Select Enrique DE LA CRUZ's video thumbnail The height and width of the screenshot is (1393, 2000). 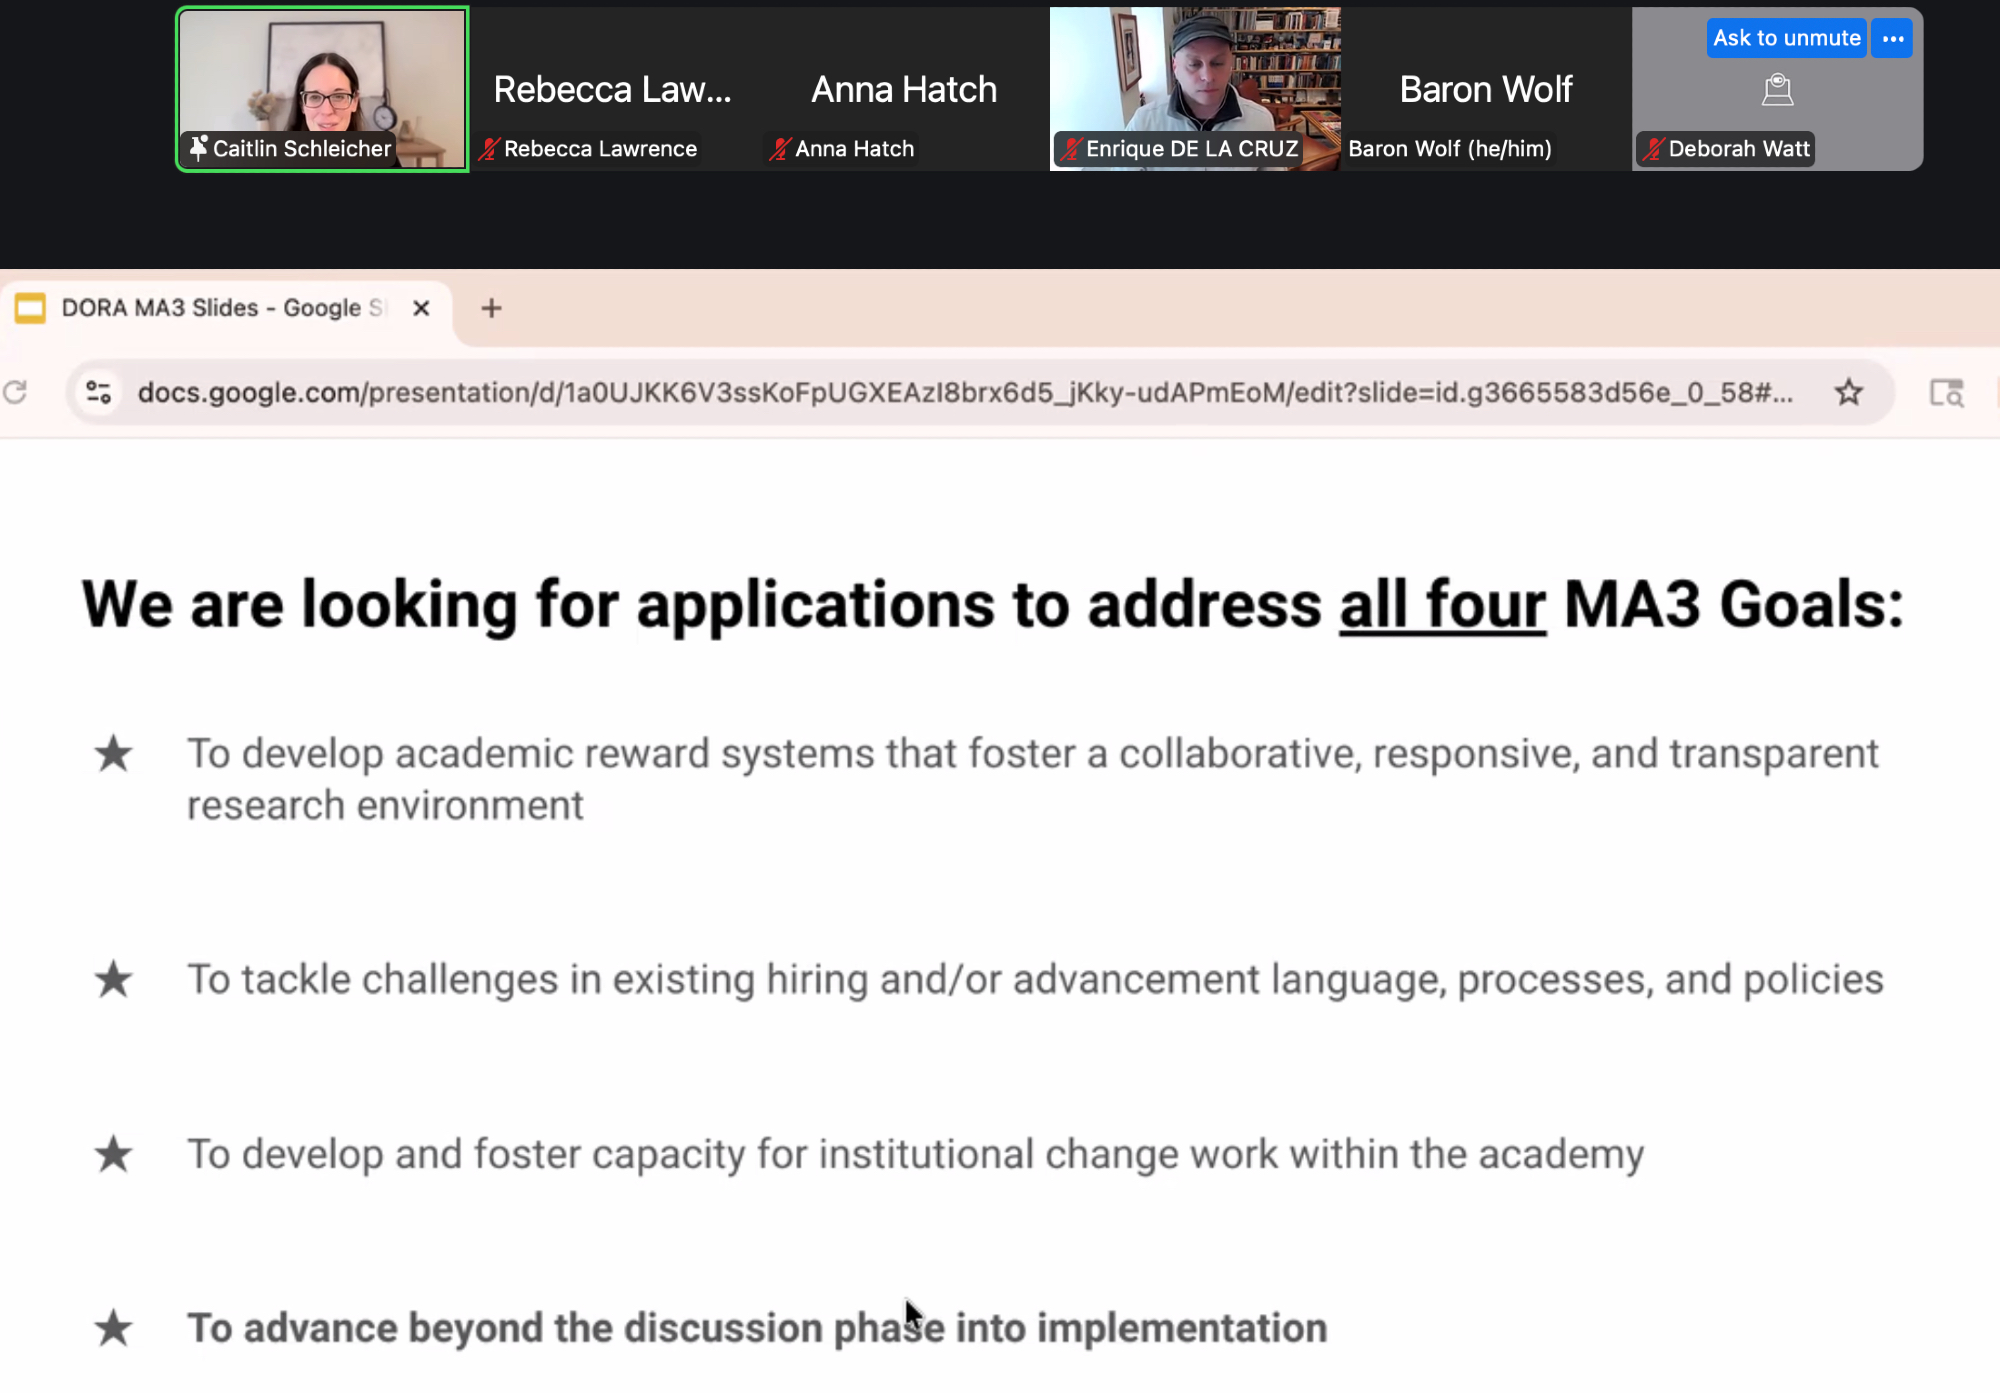tap(1195, 75)
